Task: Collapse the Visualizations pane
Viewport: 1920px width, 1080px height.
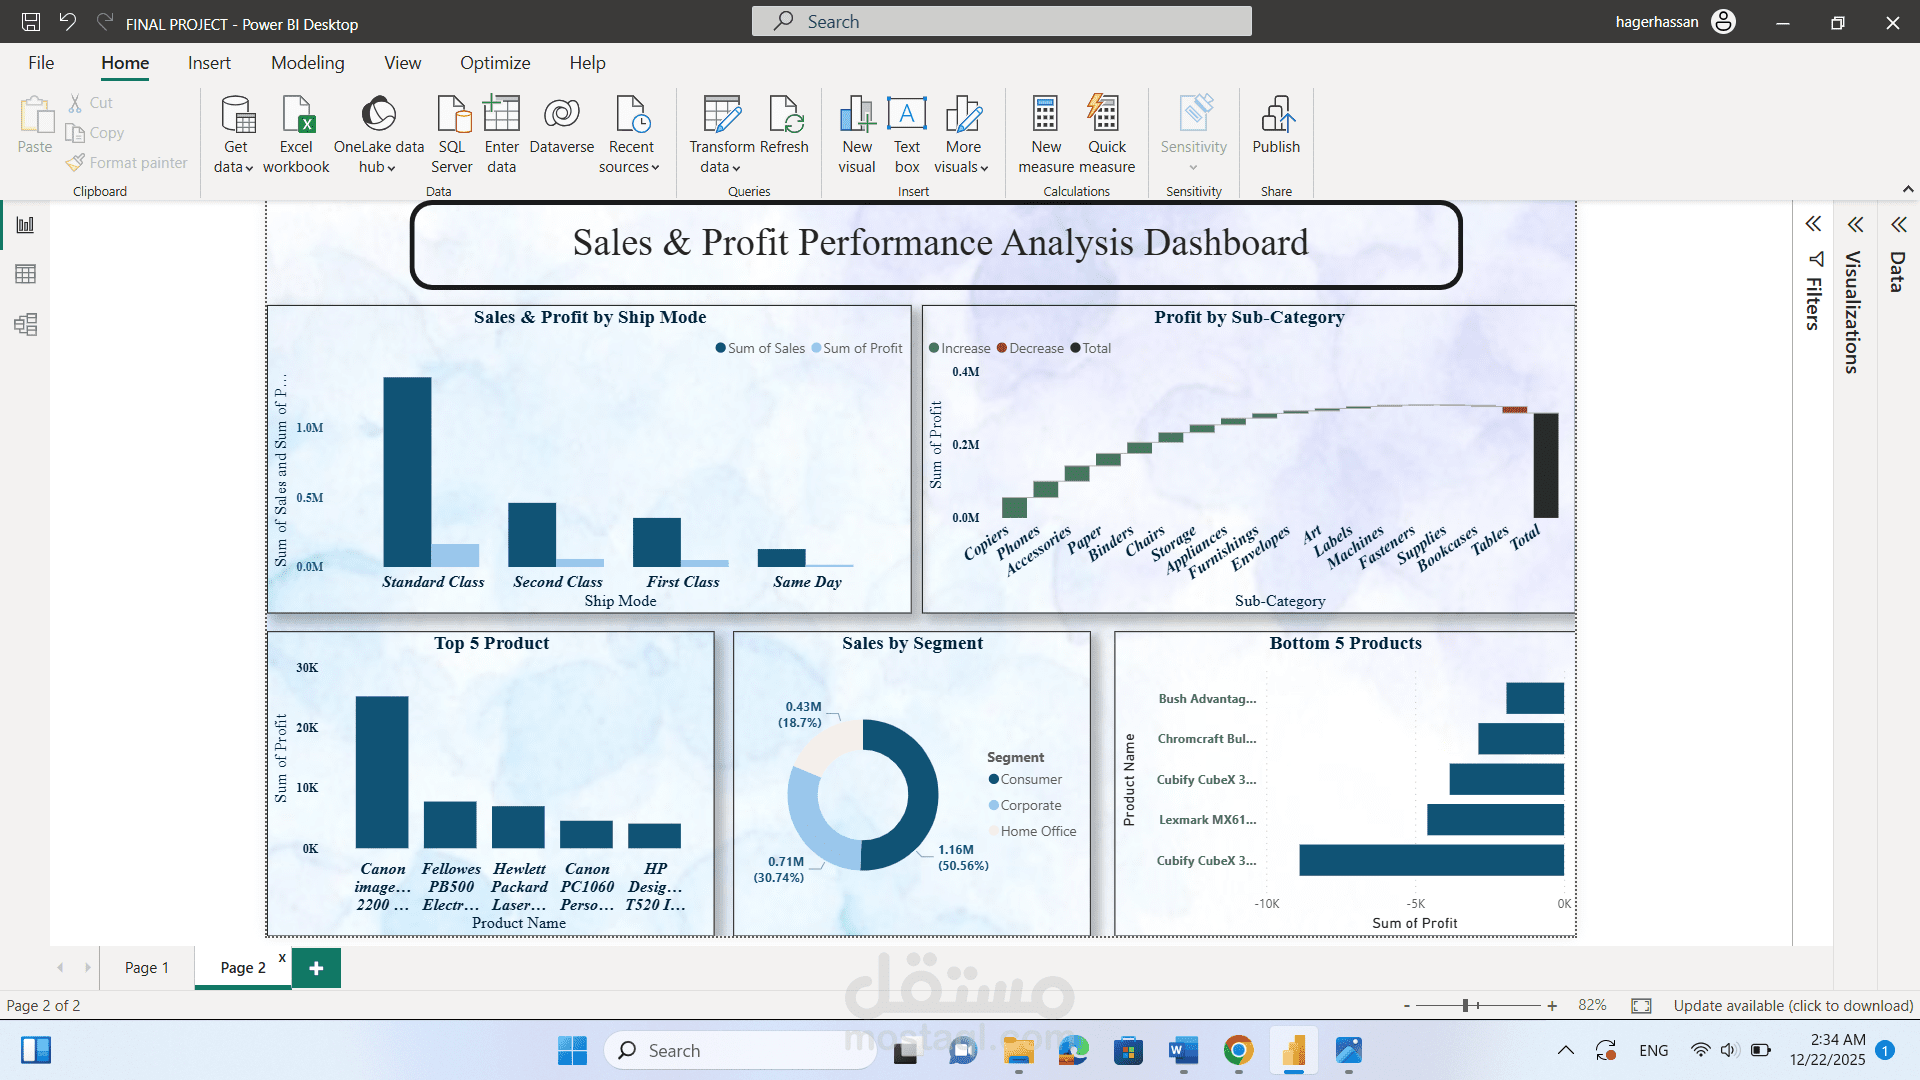Action: click(x=1857, y=225)
